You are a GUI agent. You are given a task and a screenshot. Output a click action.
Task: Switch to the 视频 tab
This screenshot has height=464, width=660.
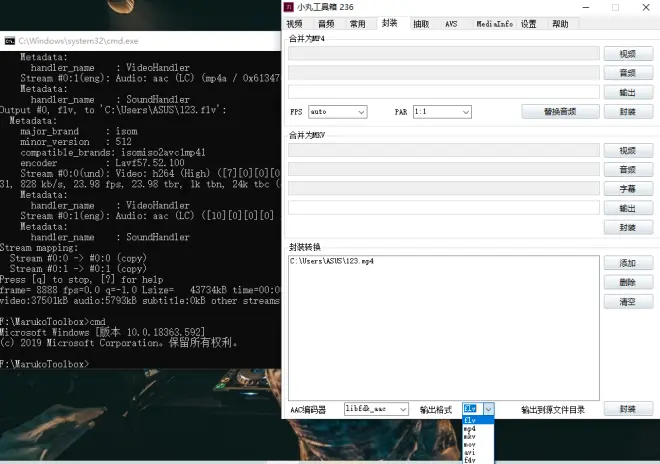click(294, 24)
